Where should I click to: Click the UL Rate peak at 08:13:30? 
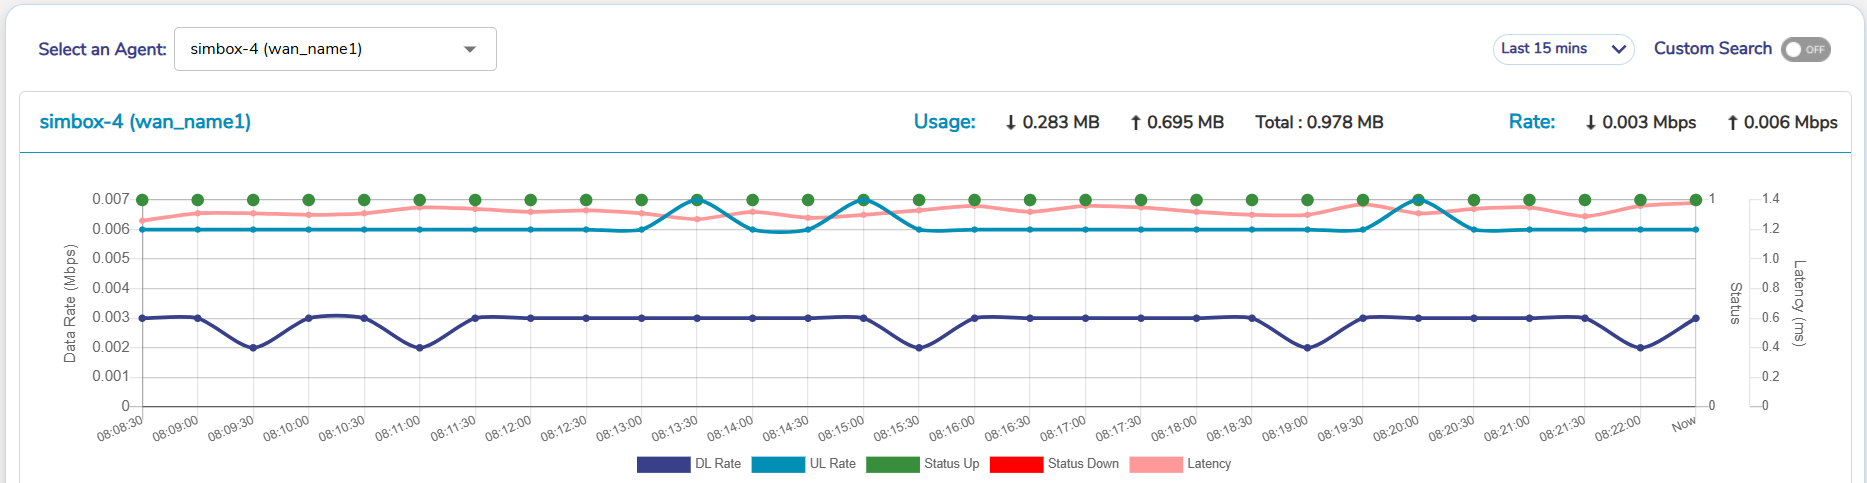pyautogui.click(x=697, y=200)
